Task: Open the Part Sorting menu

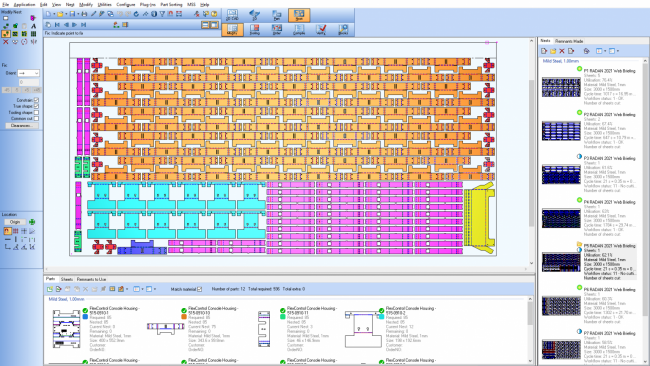Action: coord(171,4)
